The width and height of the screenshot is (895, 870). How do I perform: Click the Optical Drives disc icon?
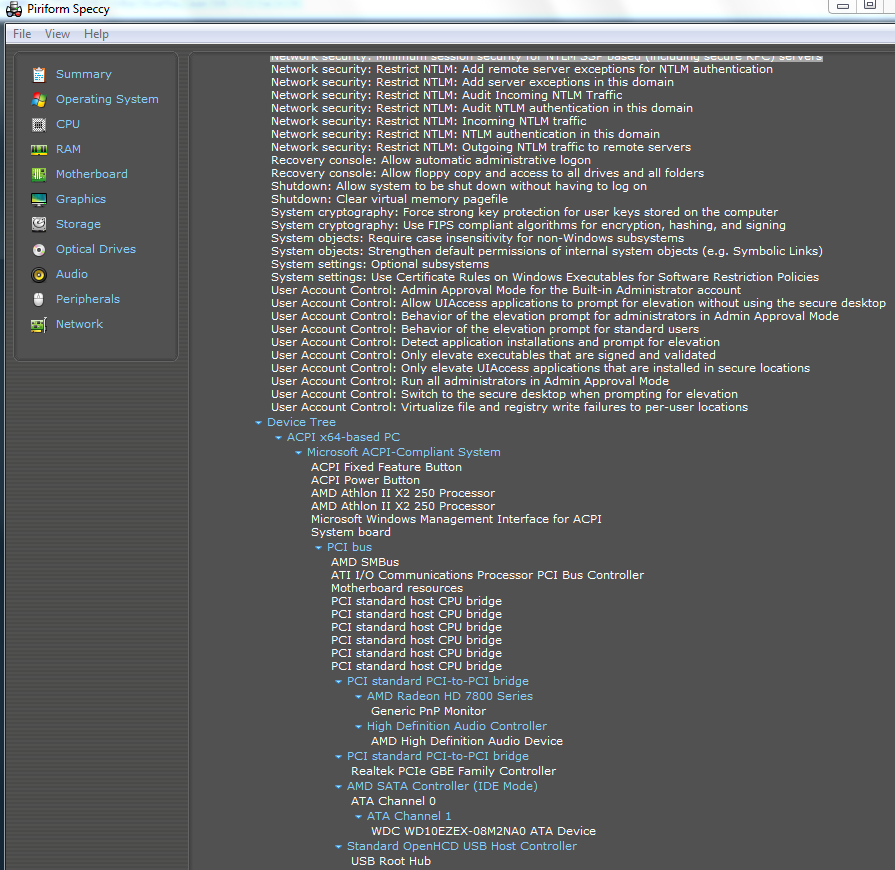tap(39, 249)
